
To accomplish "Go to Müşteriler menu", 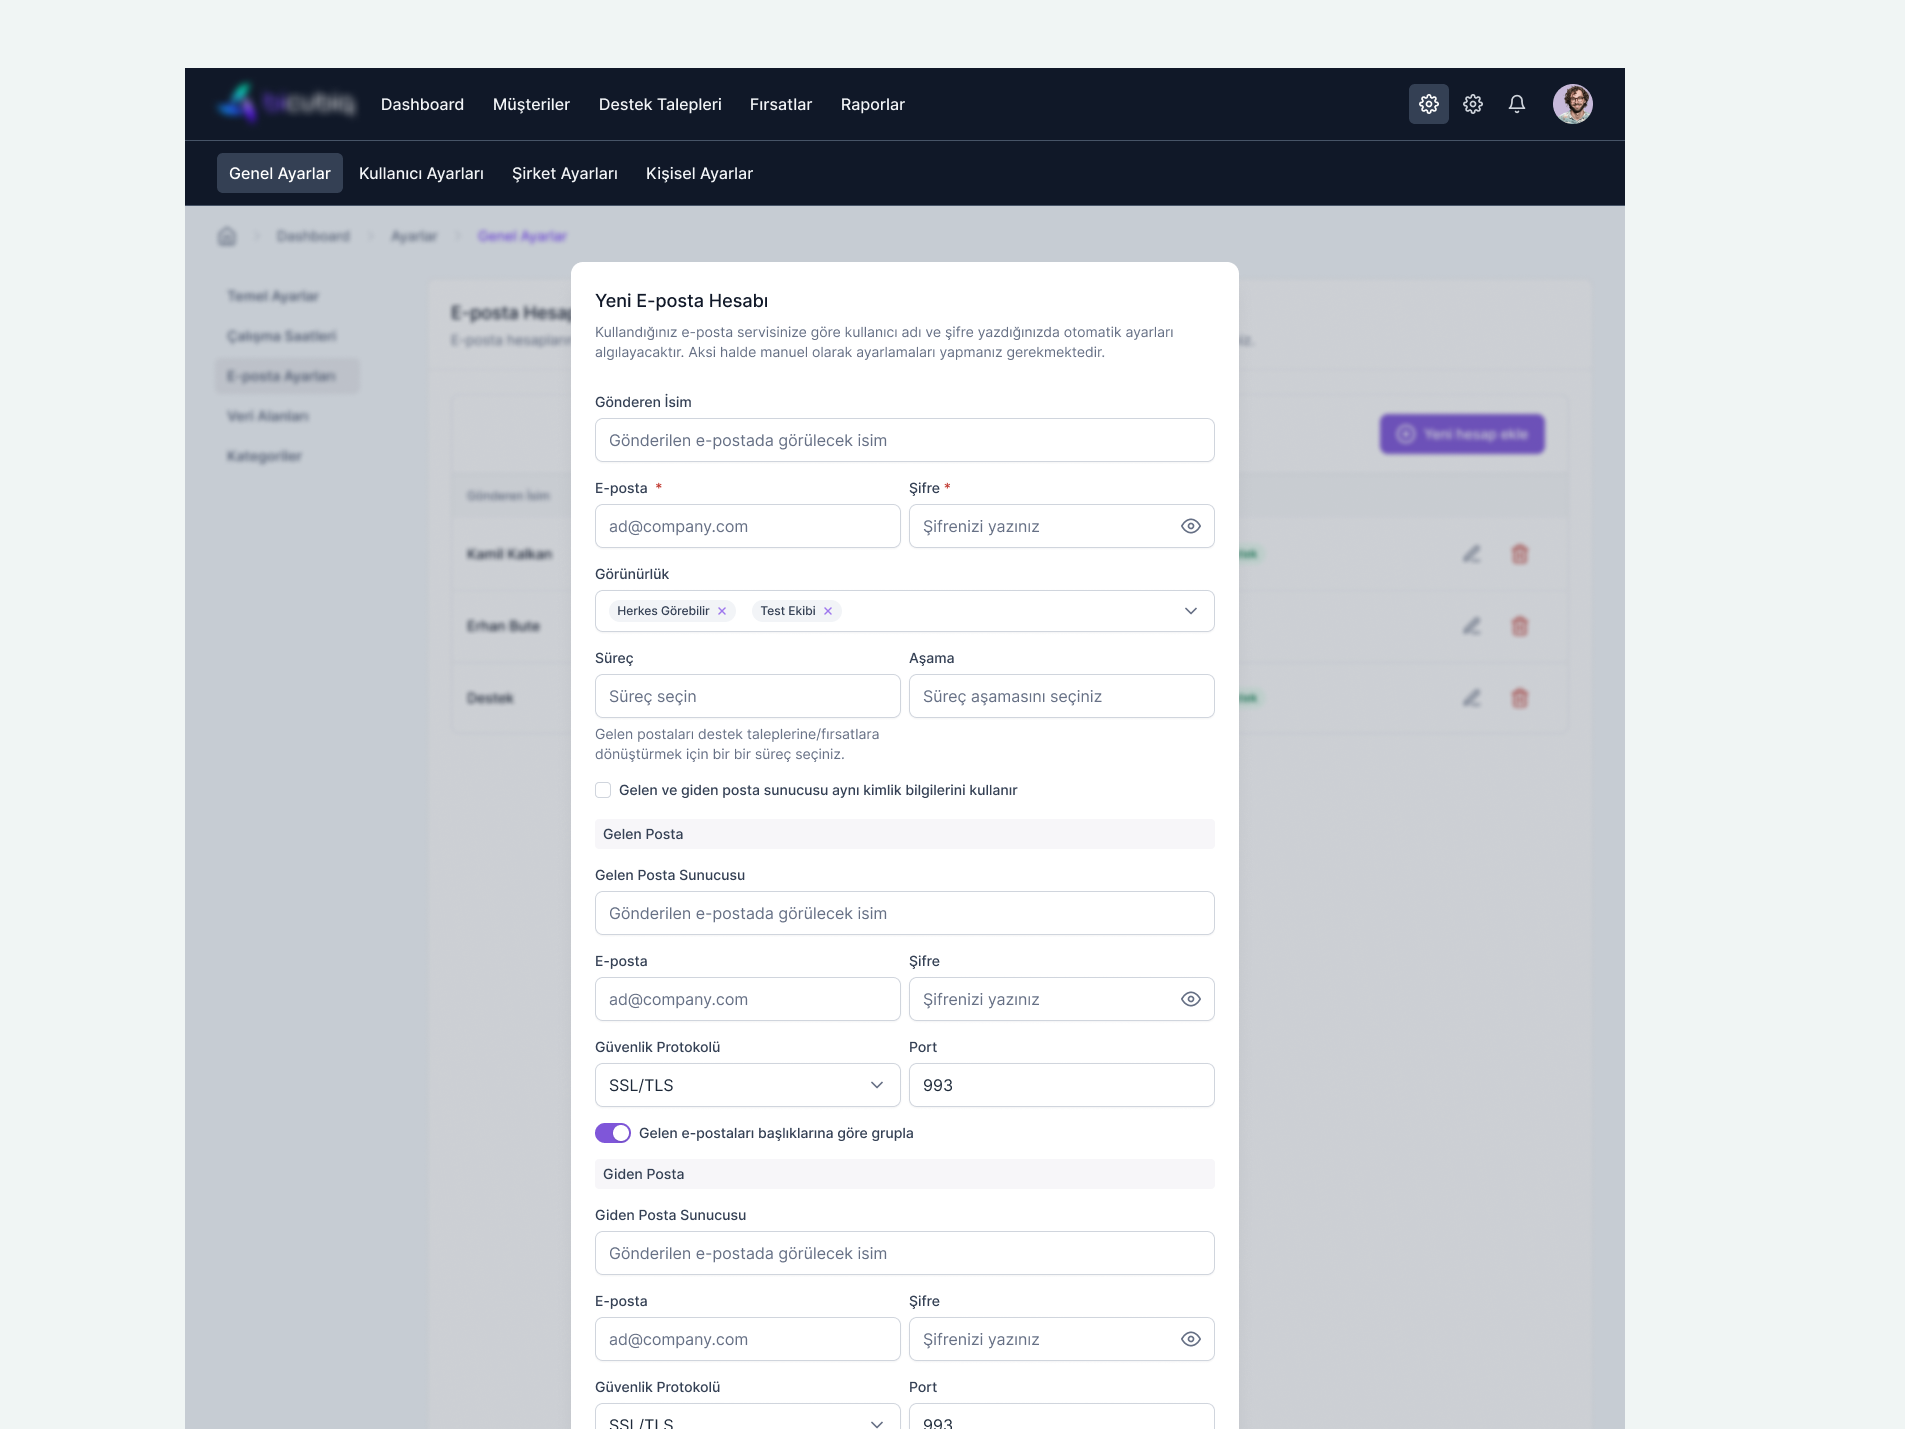I will pos(531,104).
